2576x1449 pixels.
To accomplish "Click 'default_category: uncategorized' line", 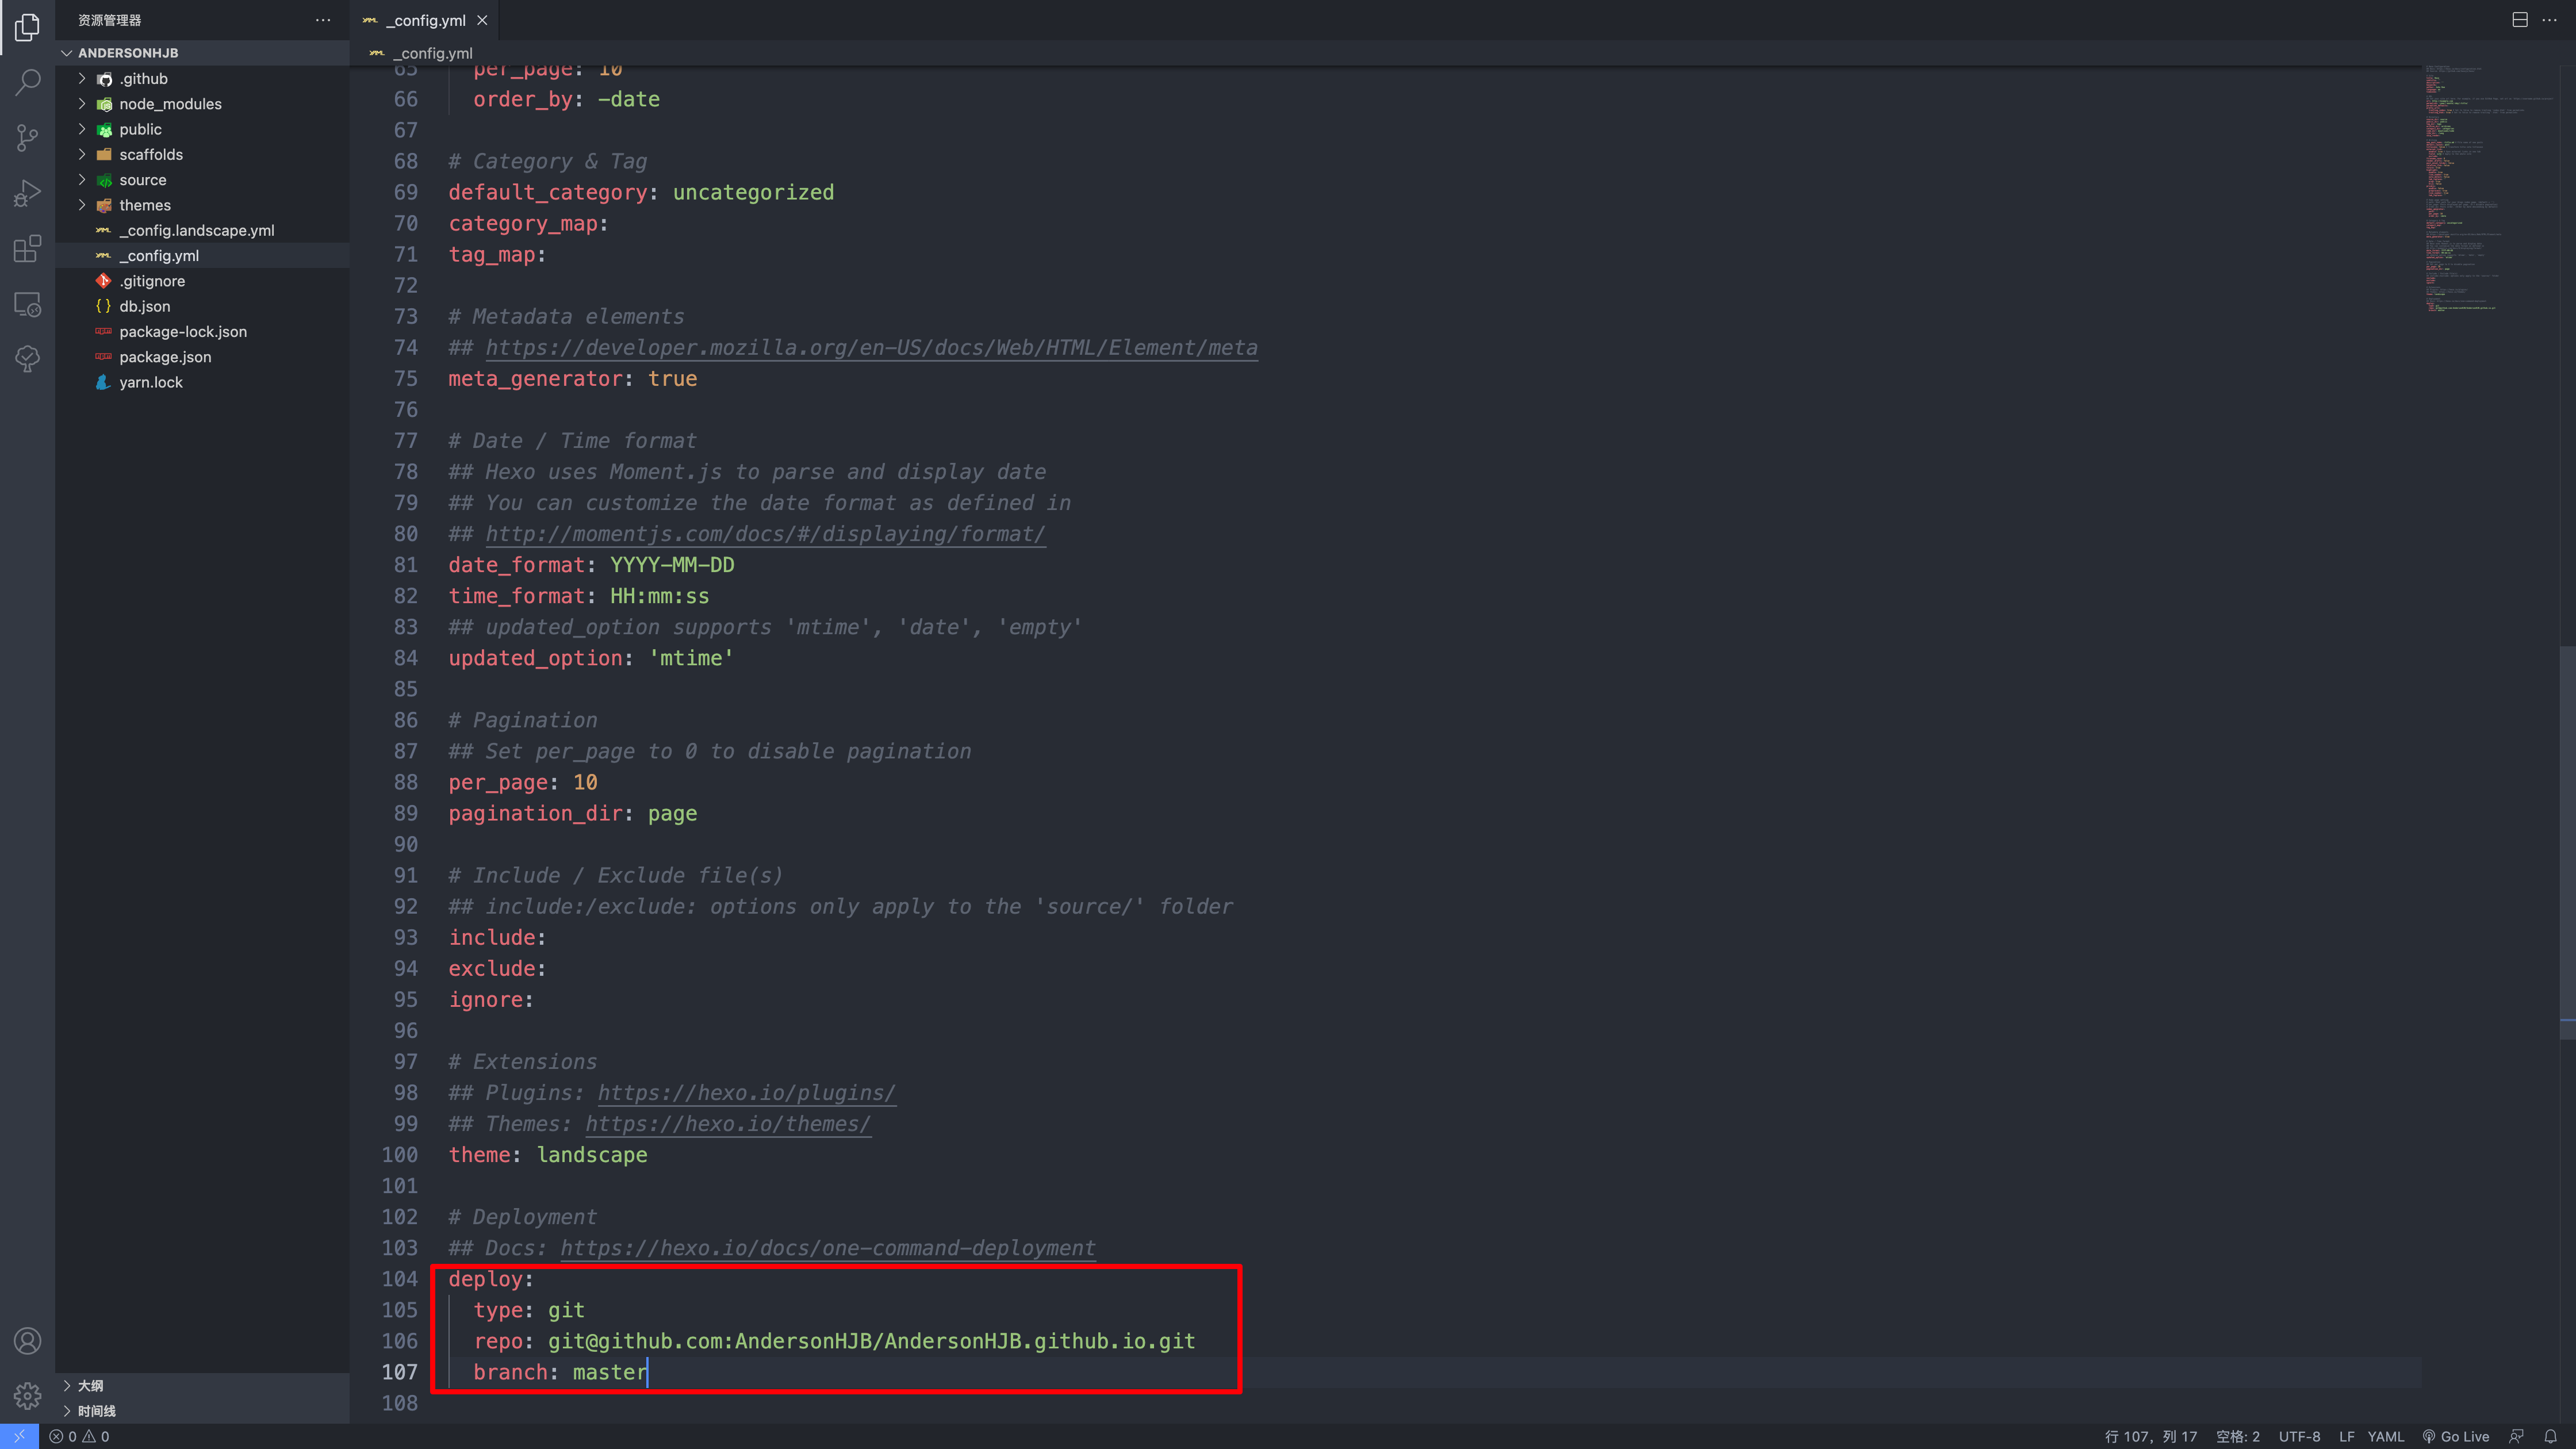I will point(641,192).
